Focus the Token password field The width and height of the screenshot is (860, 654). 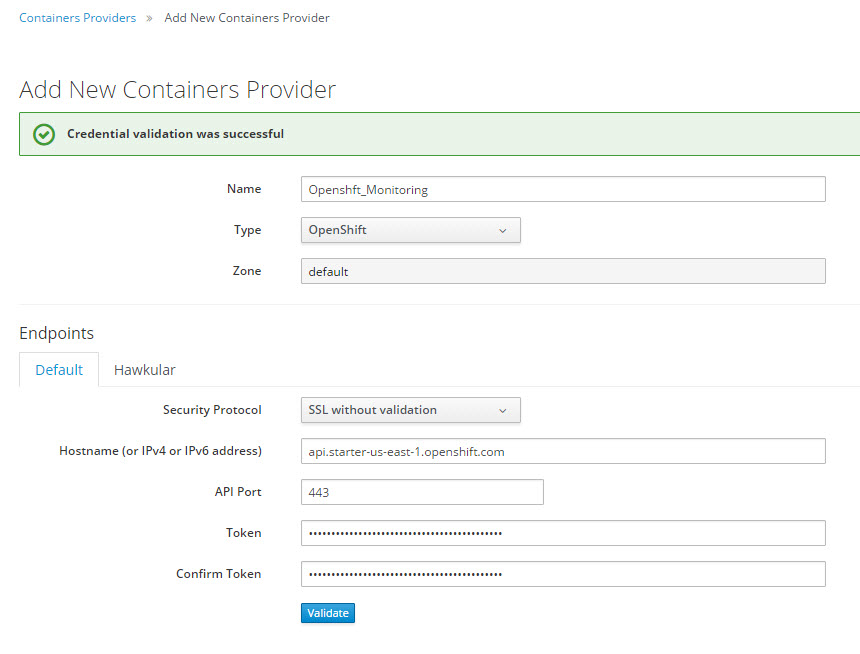coord(562,533)
